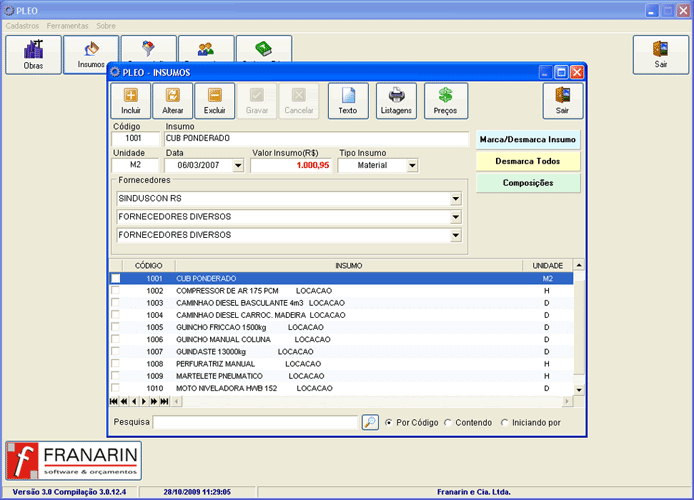
Task: Click the Franarin logo
Action: (73, 461)
